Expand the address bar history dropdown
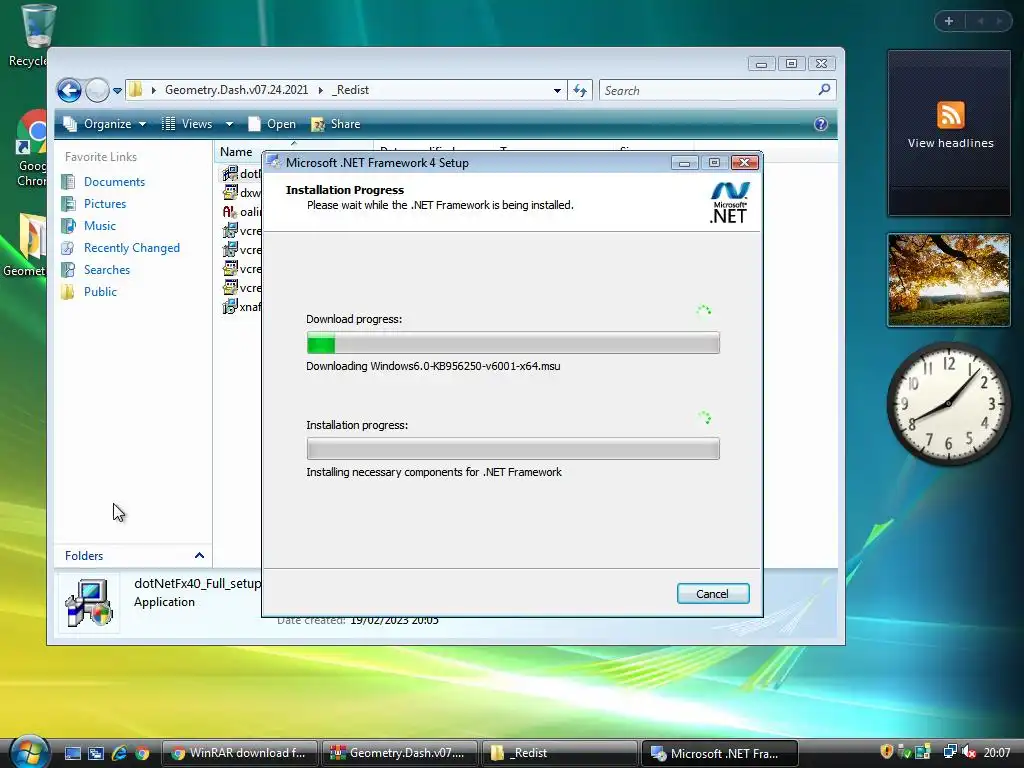This screenshot has width=1024, height=768. pos(557,91)
